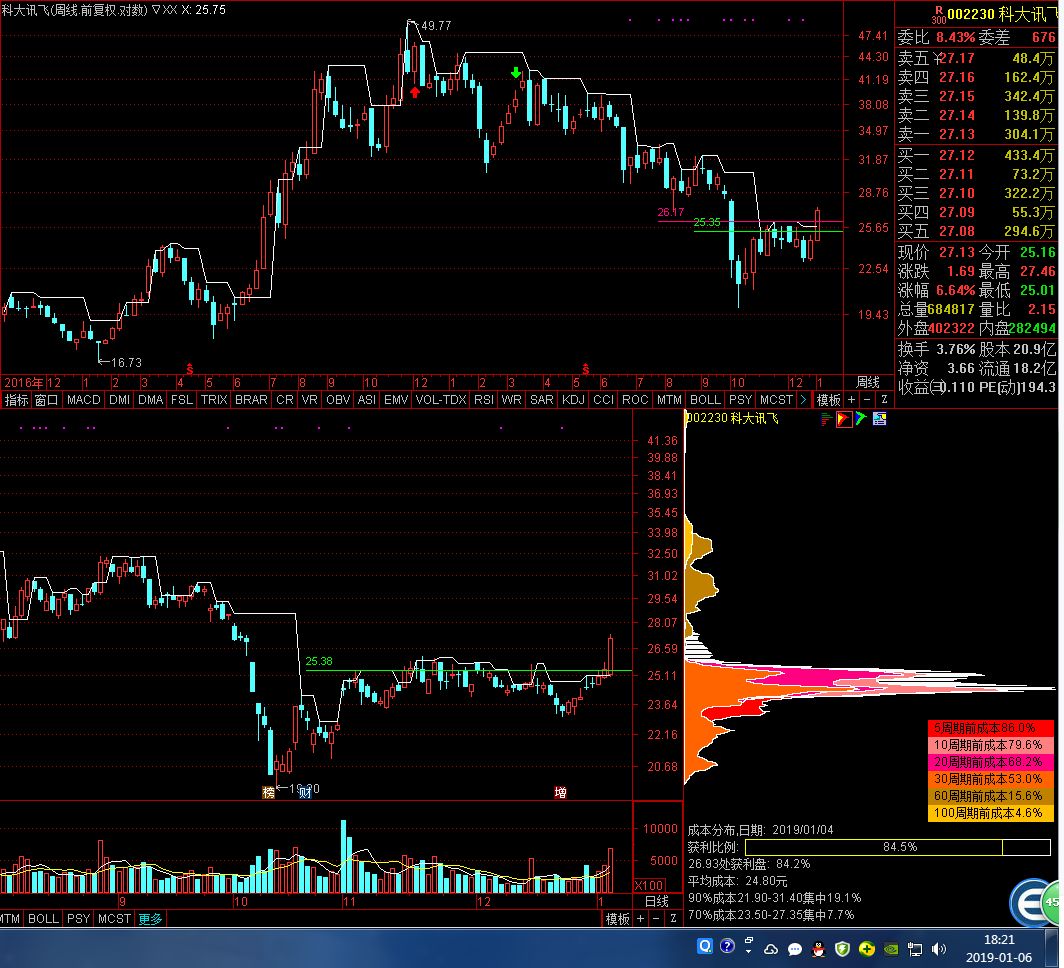The image size is (1064, 968).
Task: Select the KDJ indicator tab
Action: click(x=573, y=400)
